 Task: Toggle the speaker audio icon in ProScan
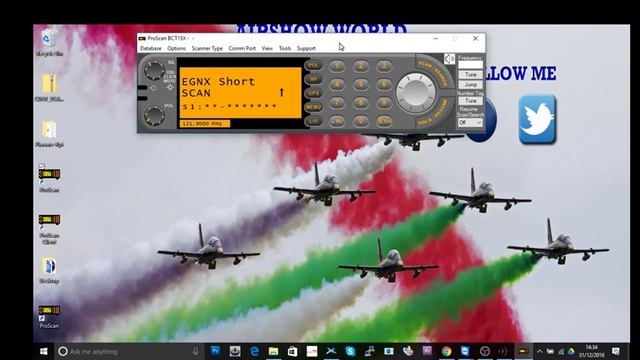(x=449, y=59)
